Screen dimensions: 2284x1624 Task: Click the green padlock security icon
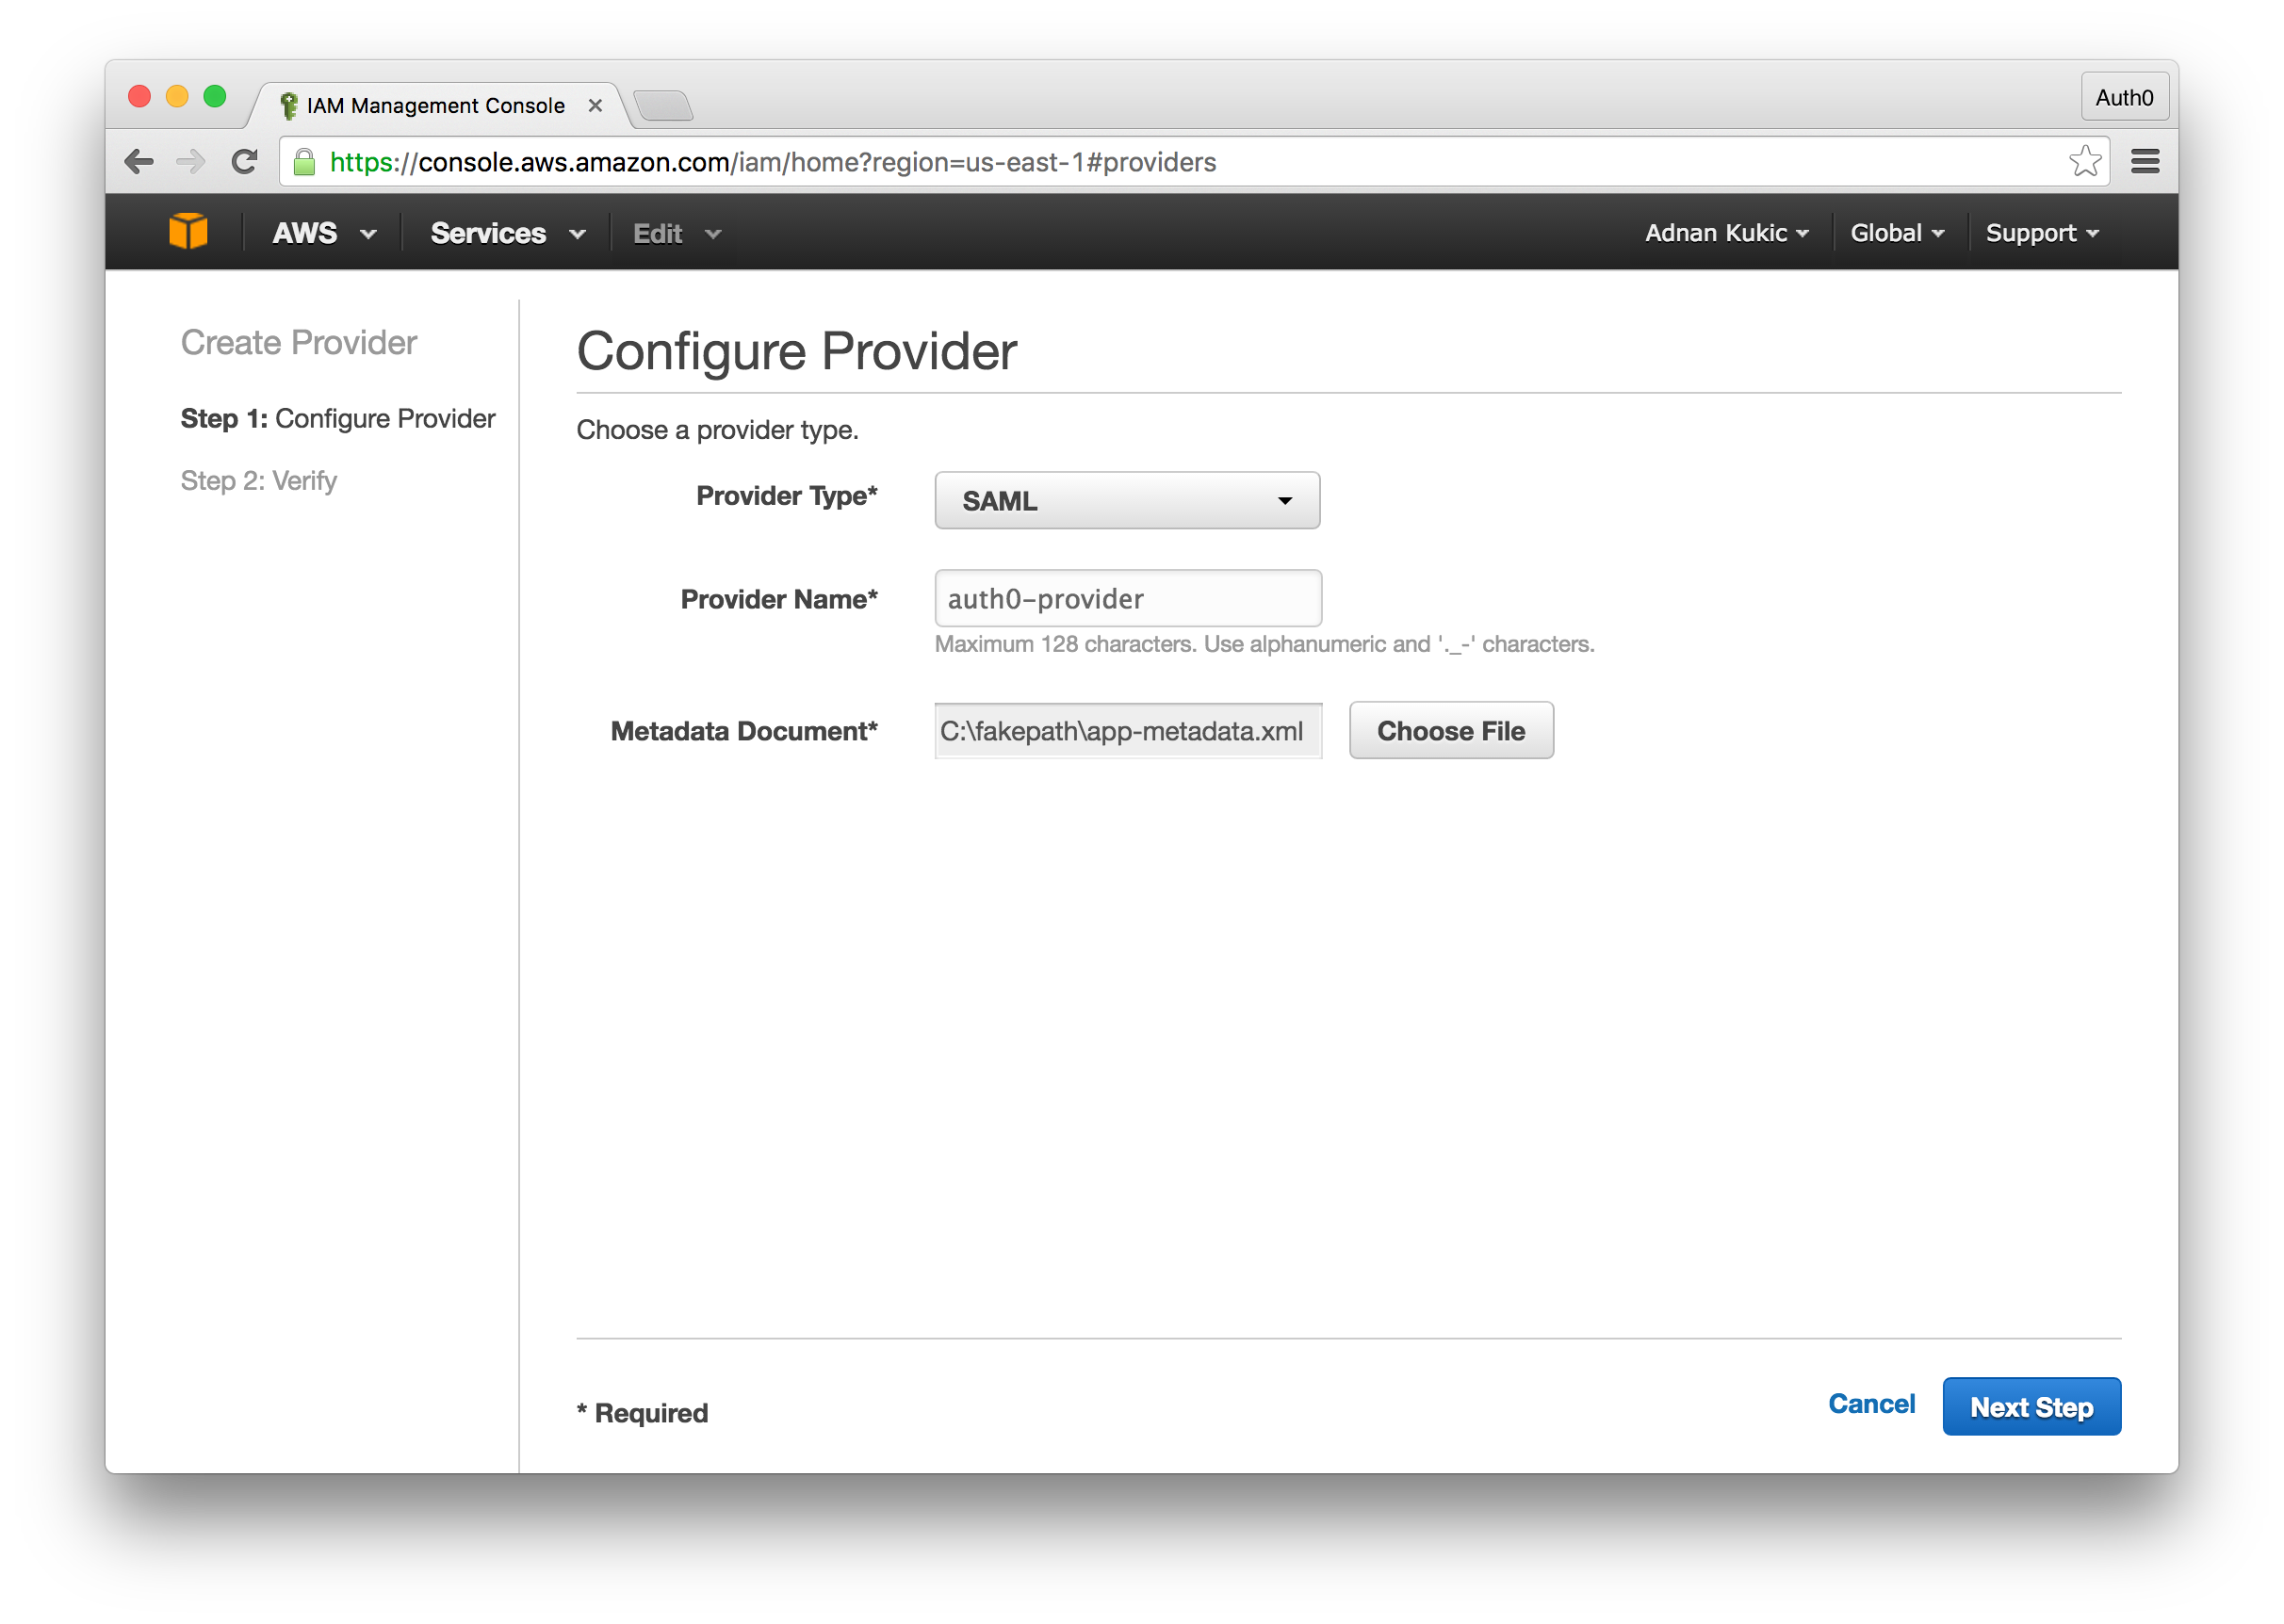point(304,162)
